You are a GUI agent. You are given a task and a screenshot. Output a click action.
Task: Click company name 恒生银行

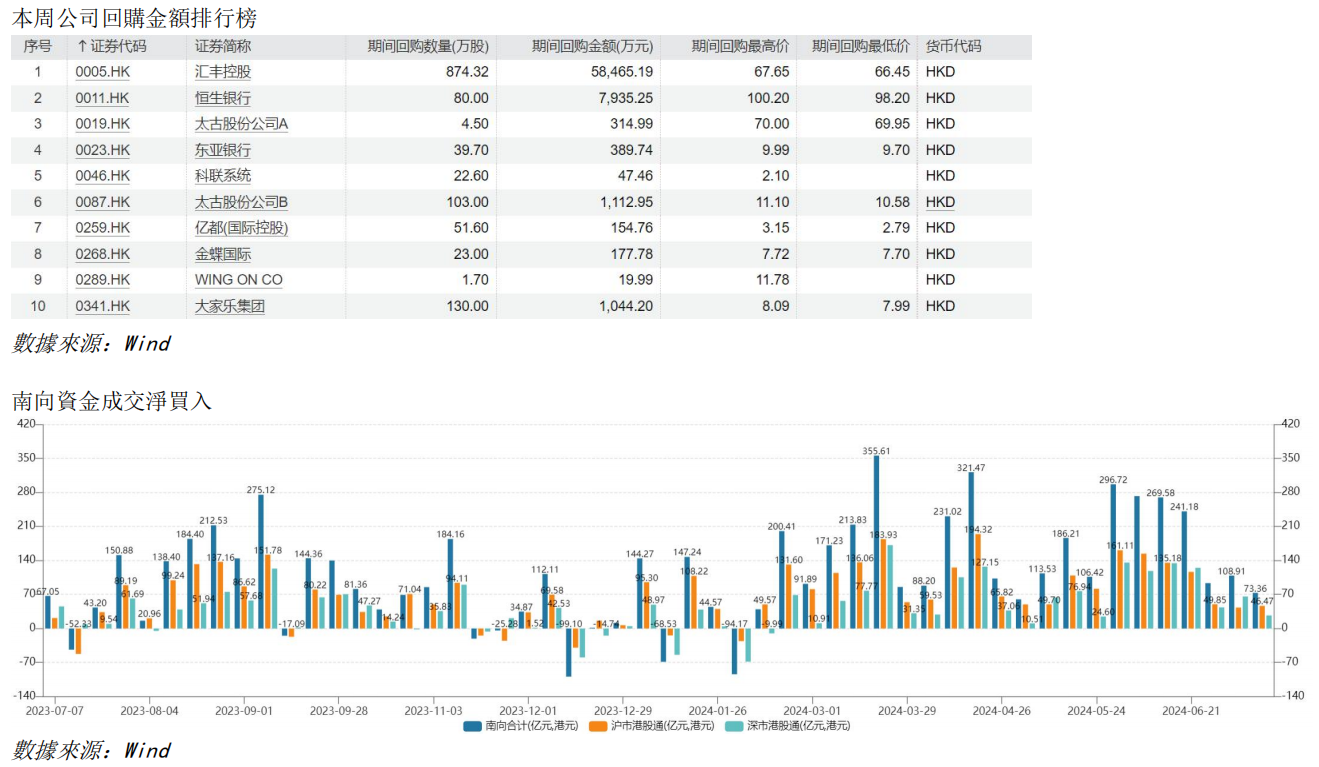(223, 98)
